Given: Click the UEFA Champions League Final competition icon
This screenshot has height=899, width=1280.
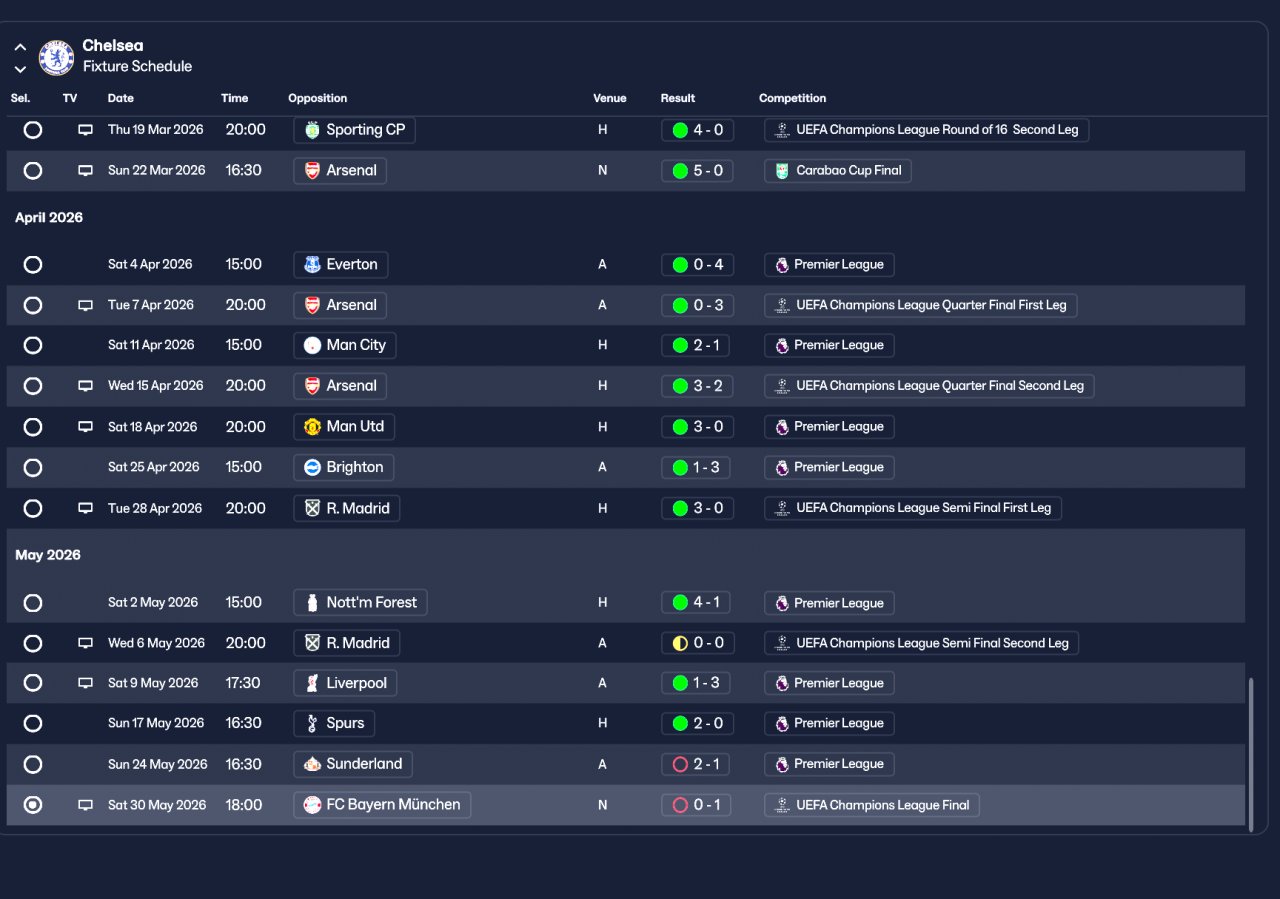Looking at the screenshot, I should click(x=782, y=805).
